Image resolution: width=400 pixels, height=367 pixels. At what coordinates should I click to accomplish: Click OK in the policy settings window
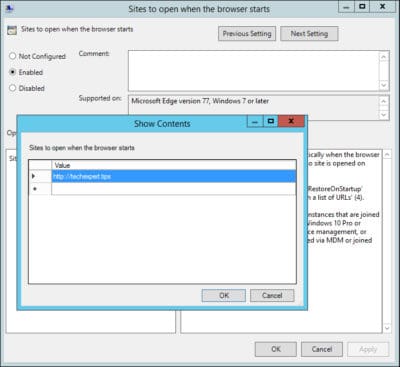click(276, 349)
